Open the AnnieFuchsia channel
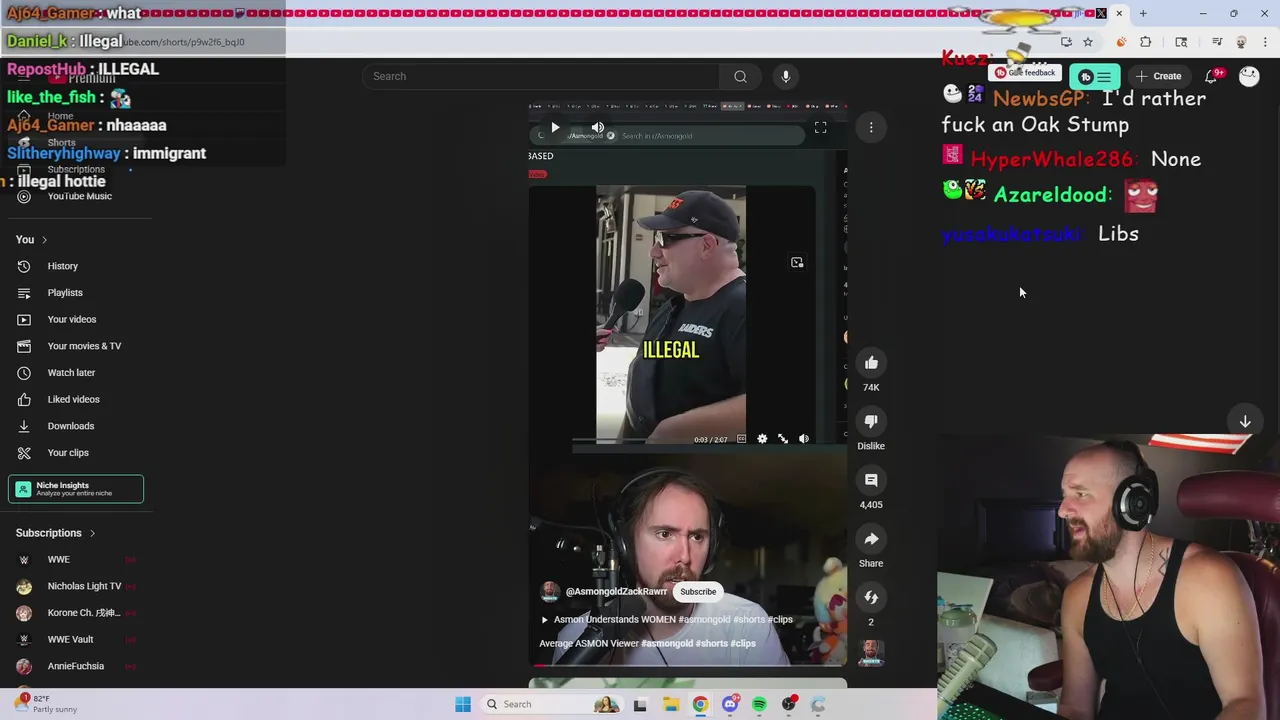 click(x=78, y=666)
